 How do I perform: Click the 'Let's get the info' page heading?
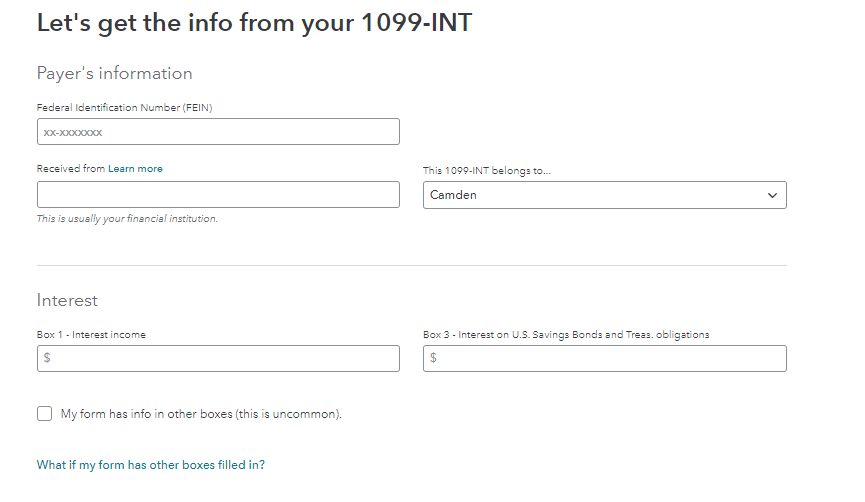pos(254,23)
